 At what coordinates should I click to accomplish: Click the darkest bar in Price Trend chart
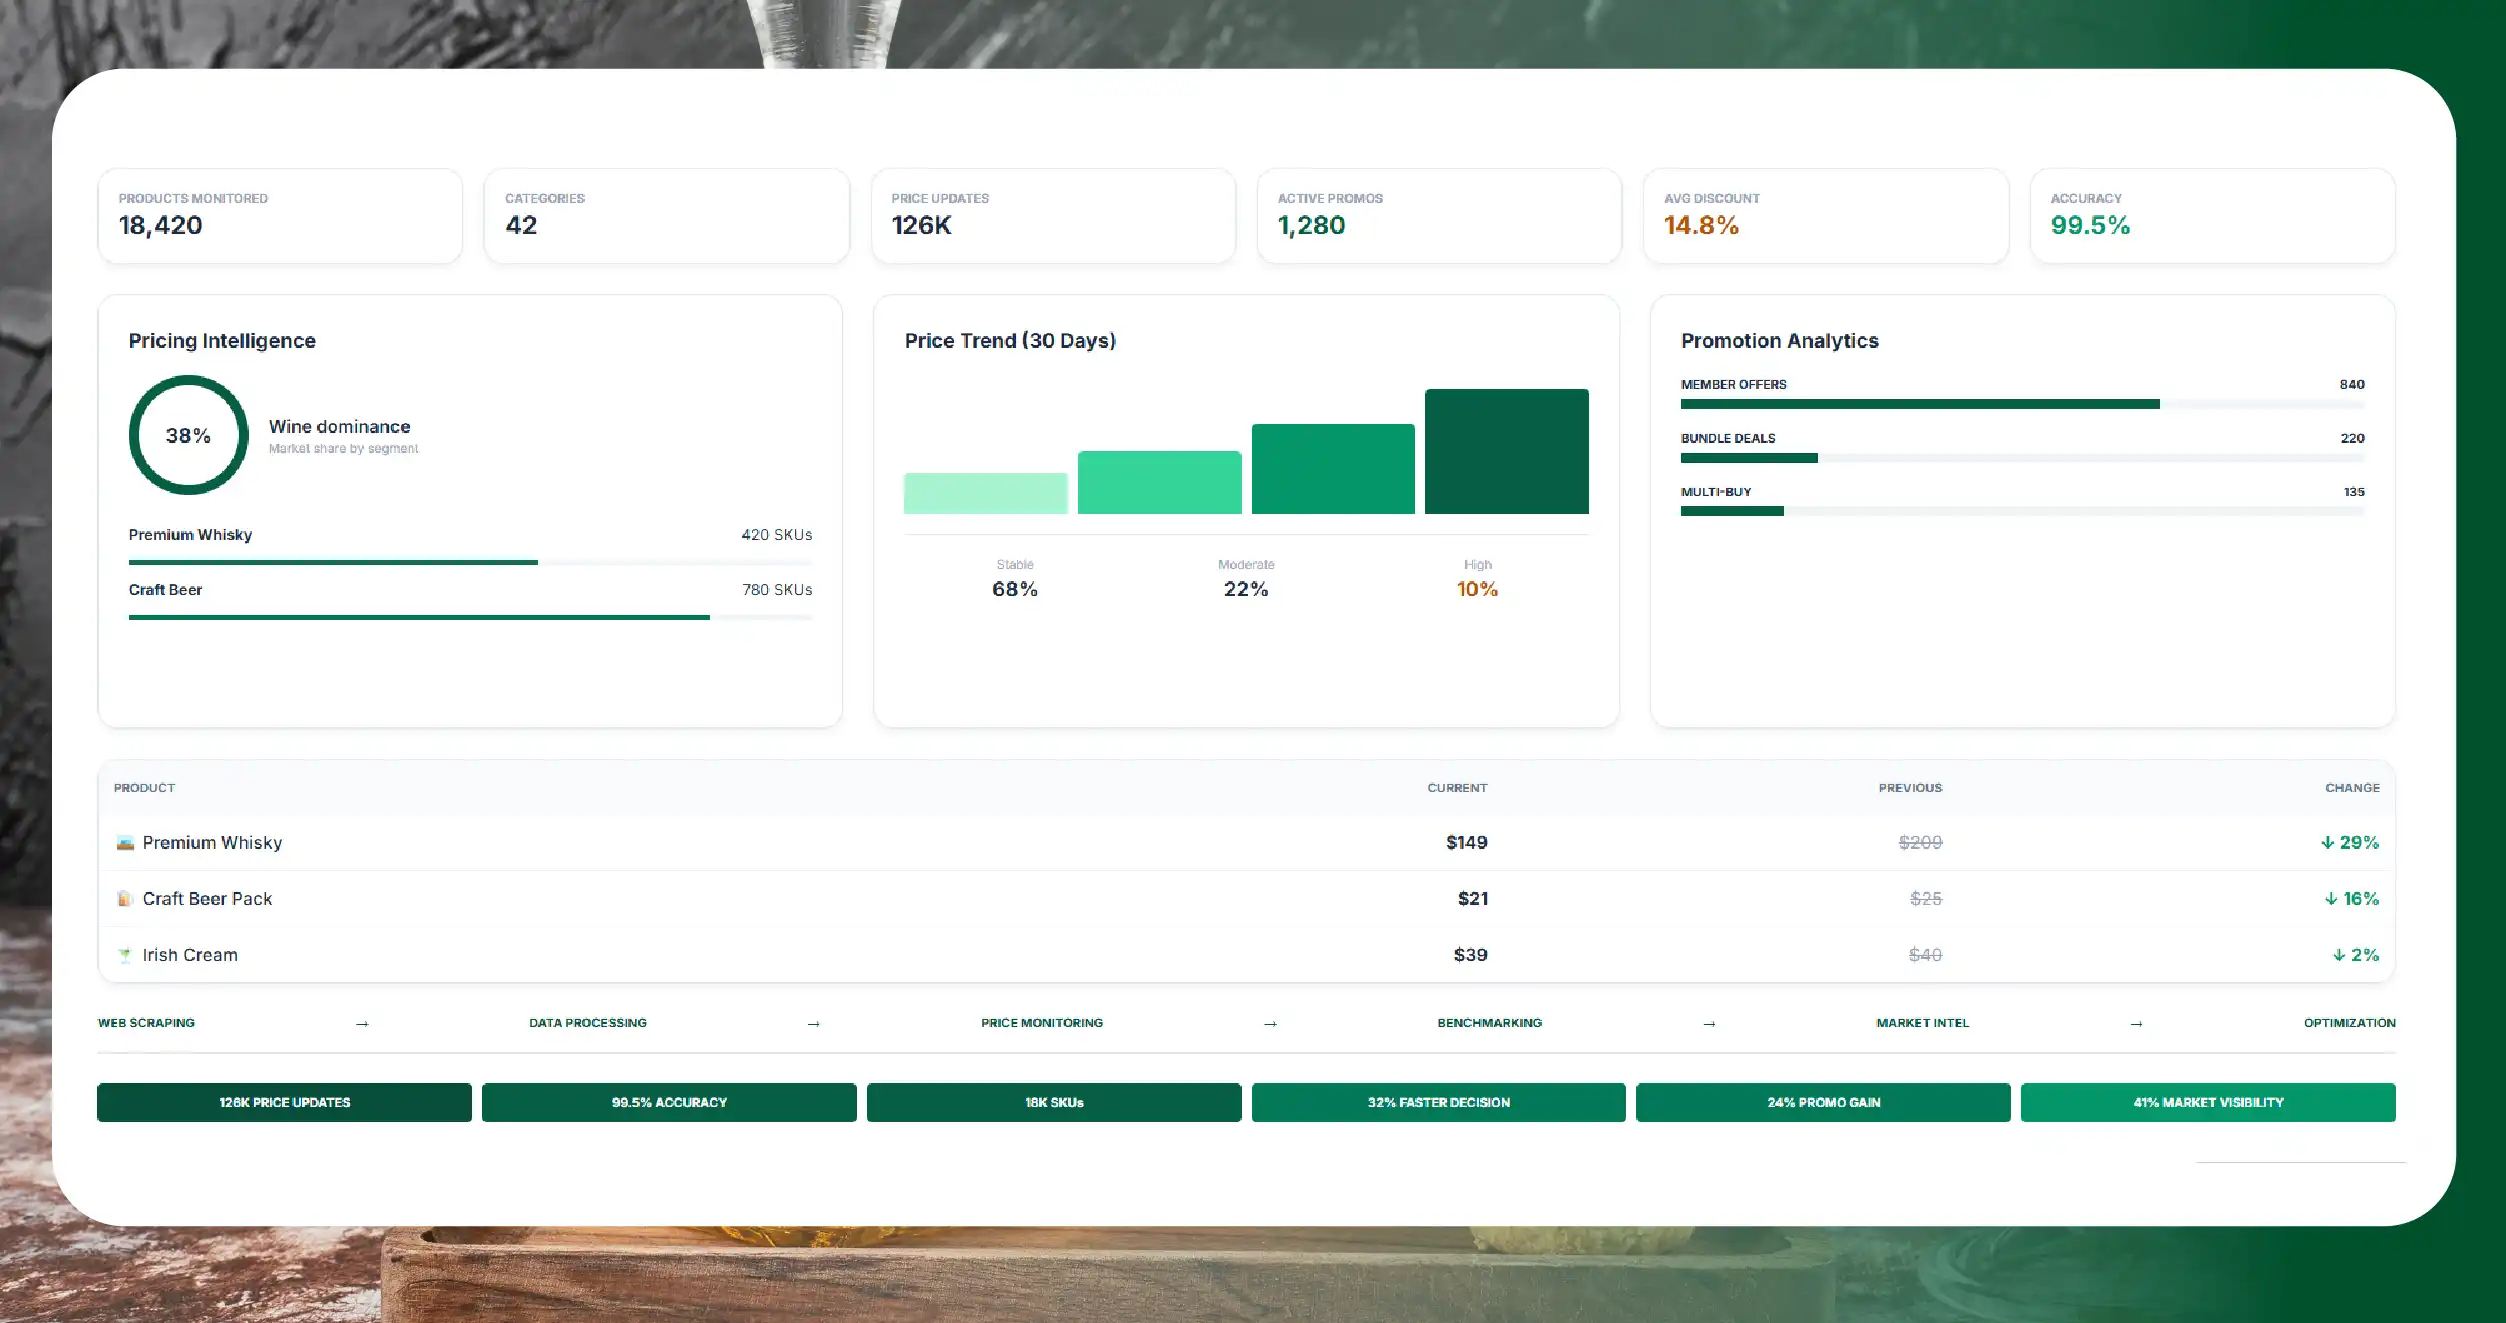point(1506,451)
